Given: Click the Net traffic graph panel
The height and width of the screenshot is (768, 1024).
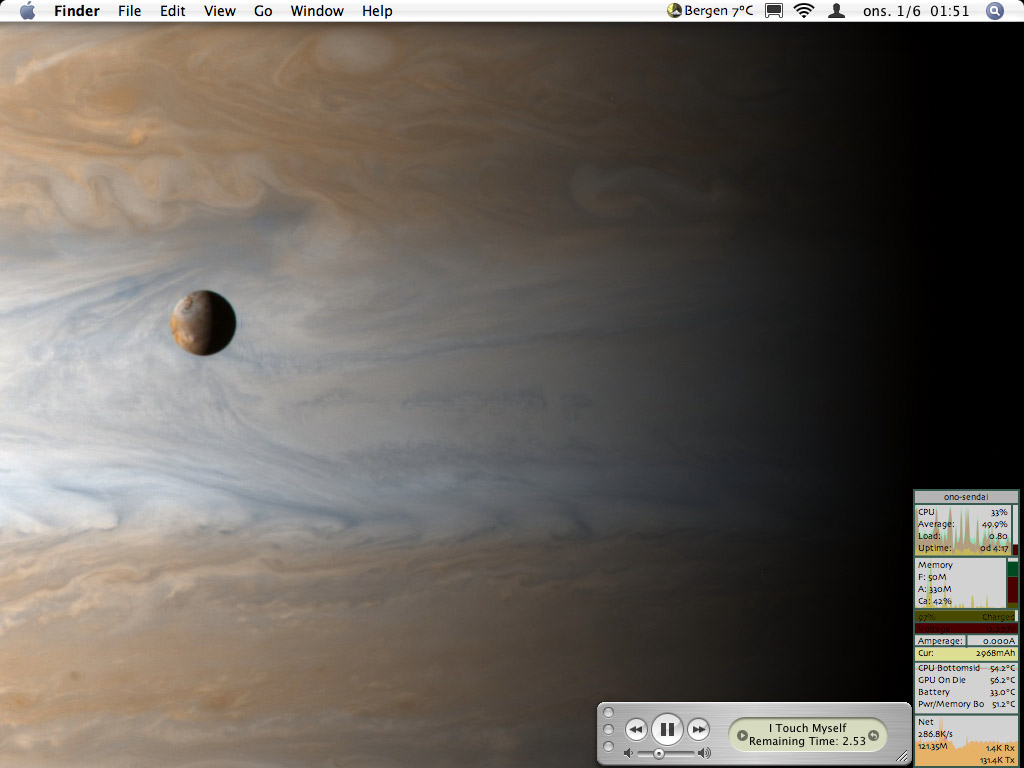Looking at the screenshot, I should click(966, 741).
